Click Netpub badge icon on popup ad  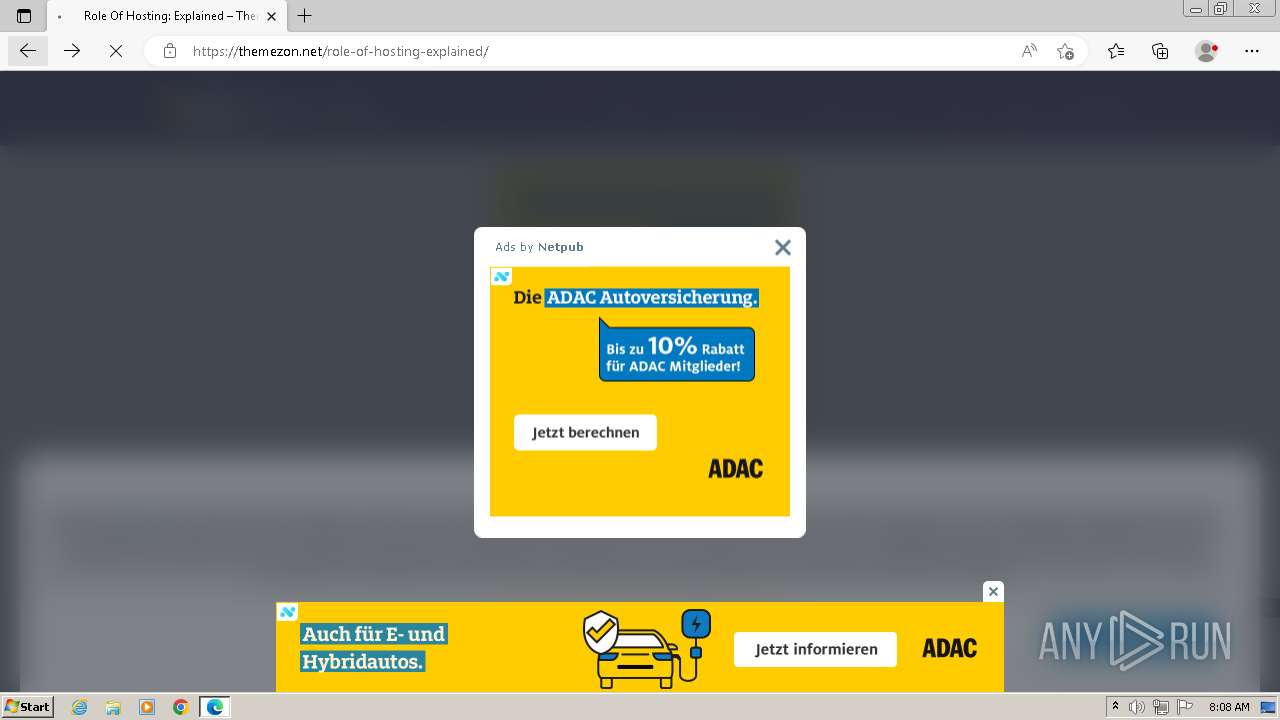(x=501, y=277)
